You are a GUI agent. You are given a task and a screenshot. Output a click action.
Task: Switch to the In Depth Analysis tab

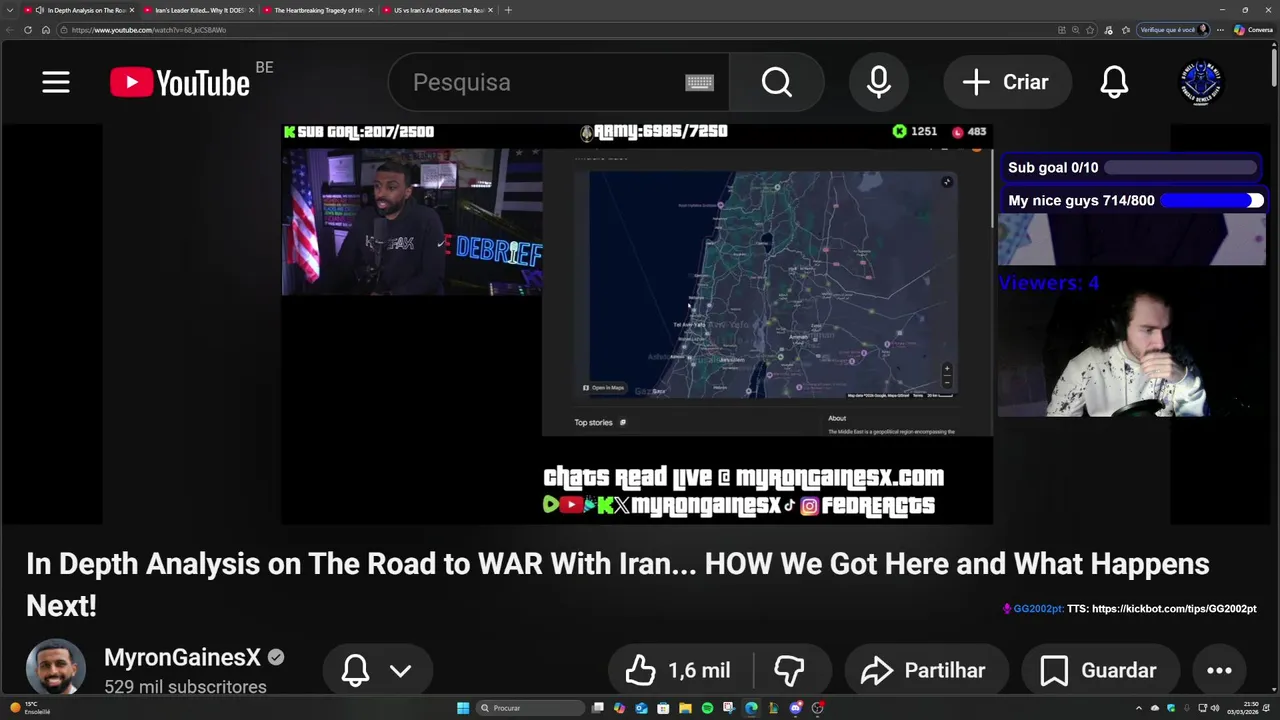point(79,10)
